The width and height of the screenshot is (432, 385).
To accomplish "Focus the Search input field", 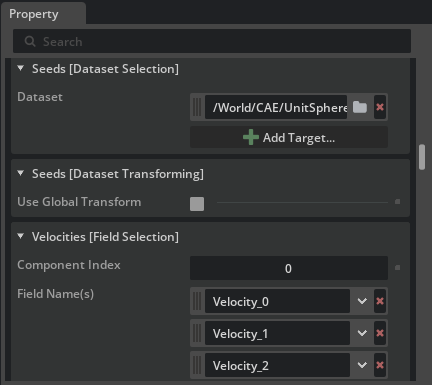I will (x=212, y=41).
